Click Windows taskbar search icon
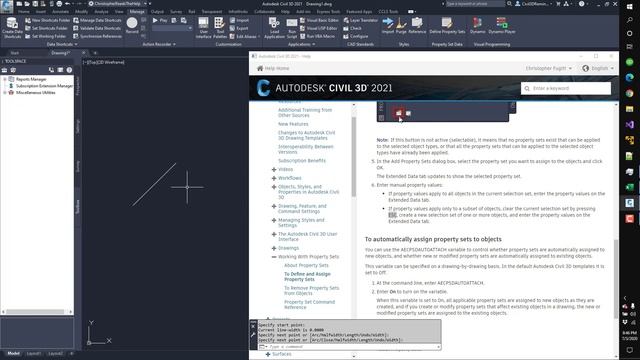Viewport: 640px width, 360px height. pyautogui.click(x=630, y=20)
